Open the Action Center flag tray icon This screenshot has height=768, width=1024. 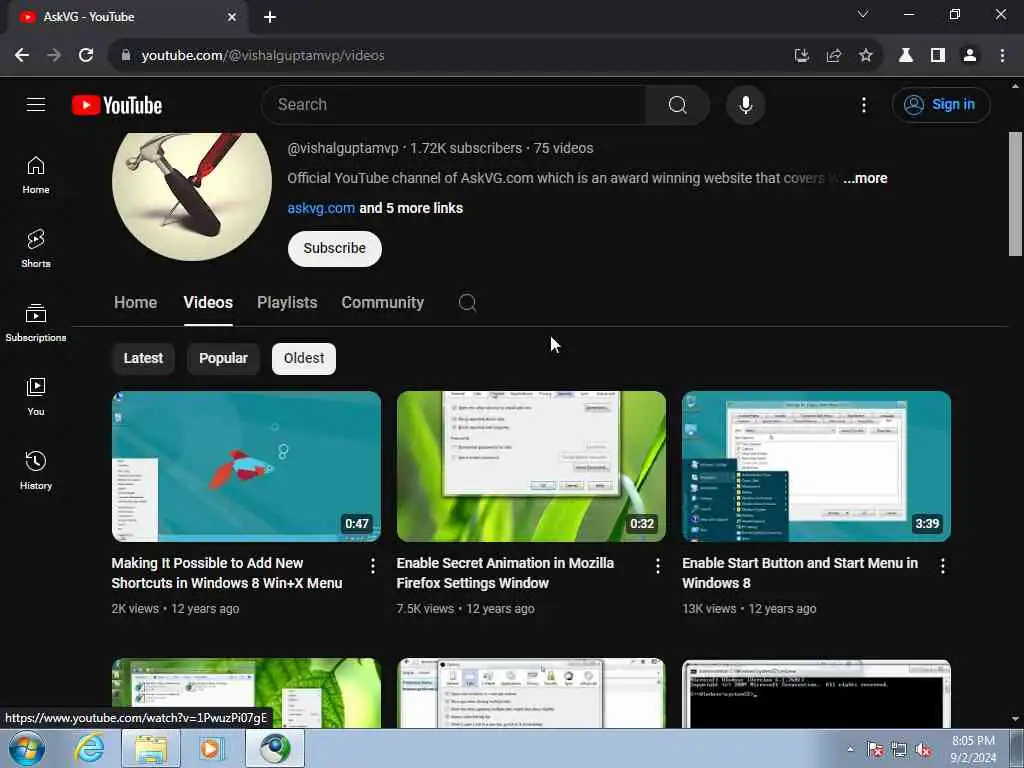[875, 750]
